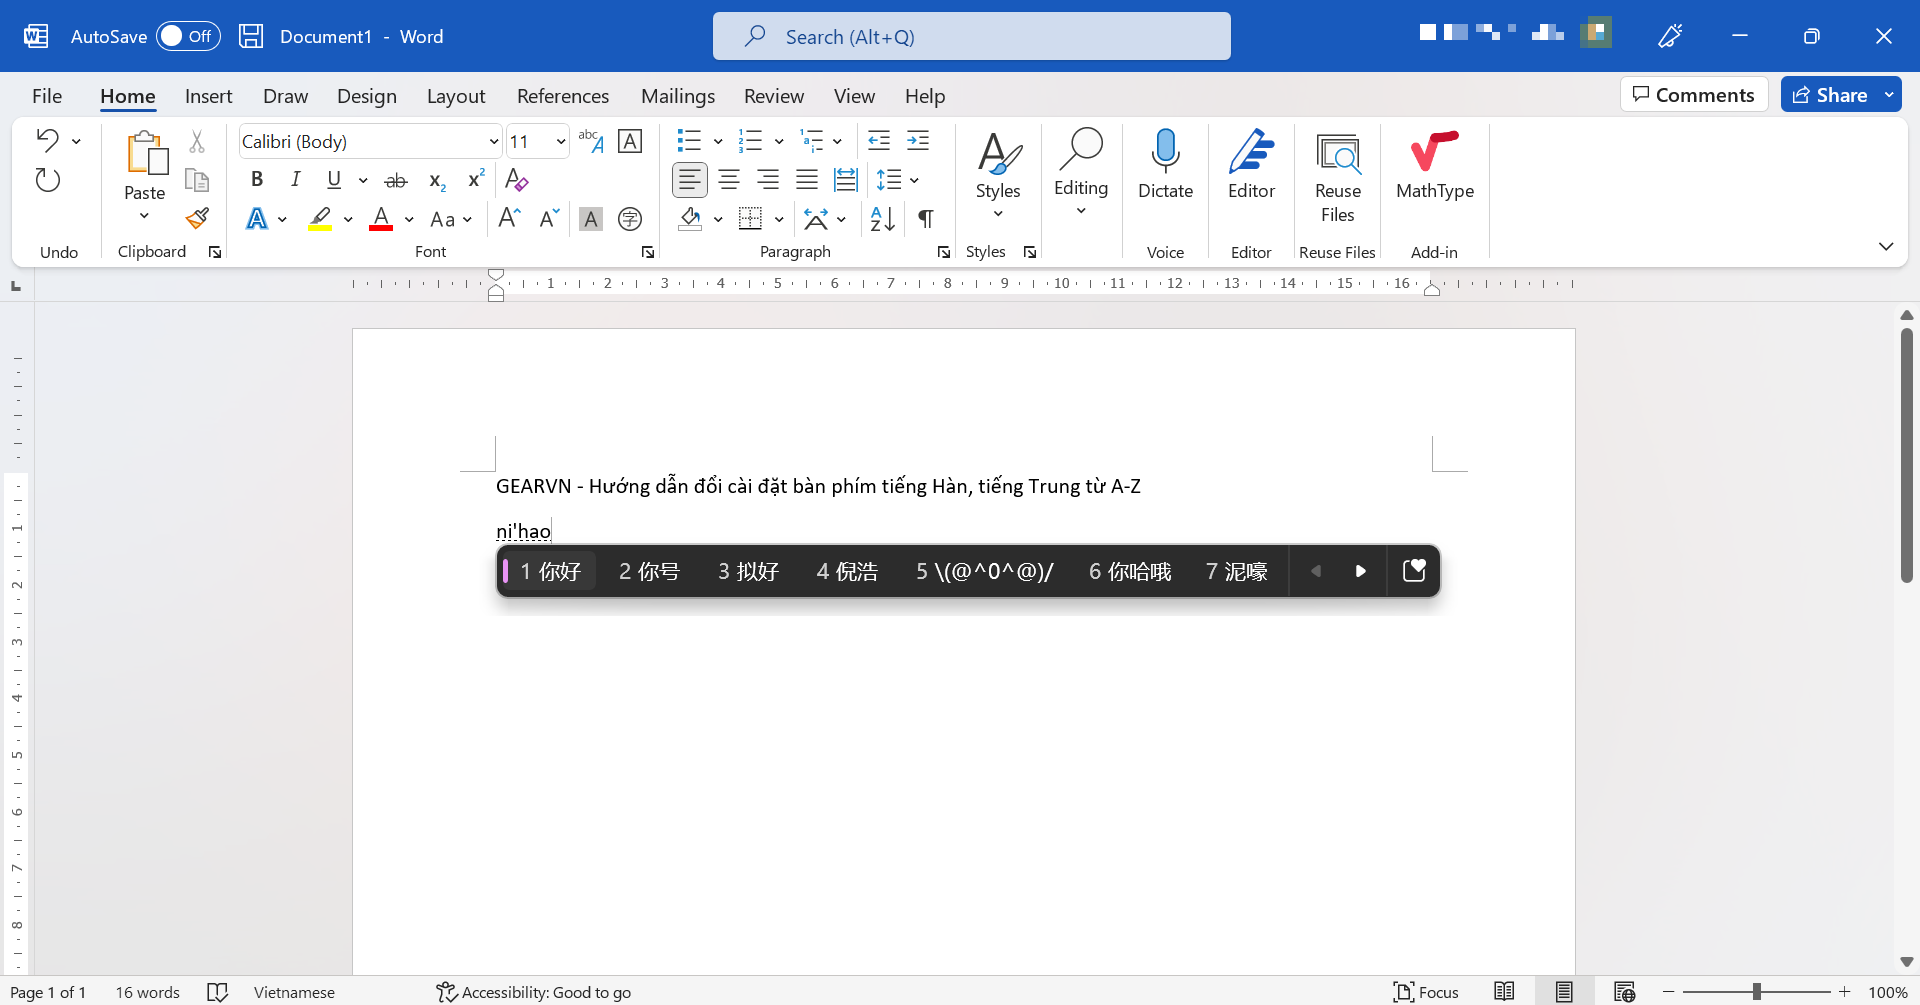Open the References tab
The image size is (1920, 1005).
[562, 96]
